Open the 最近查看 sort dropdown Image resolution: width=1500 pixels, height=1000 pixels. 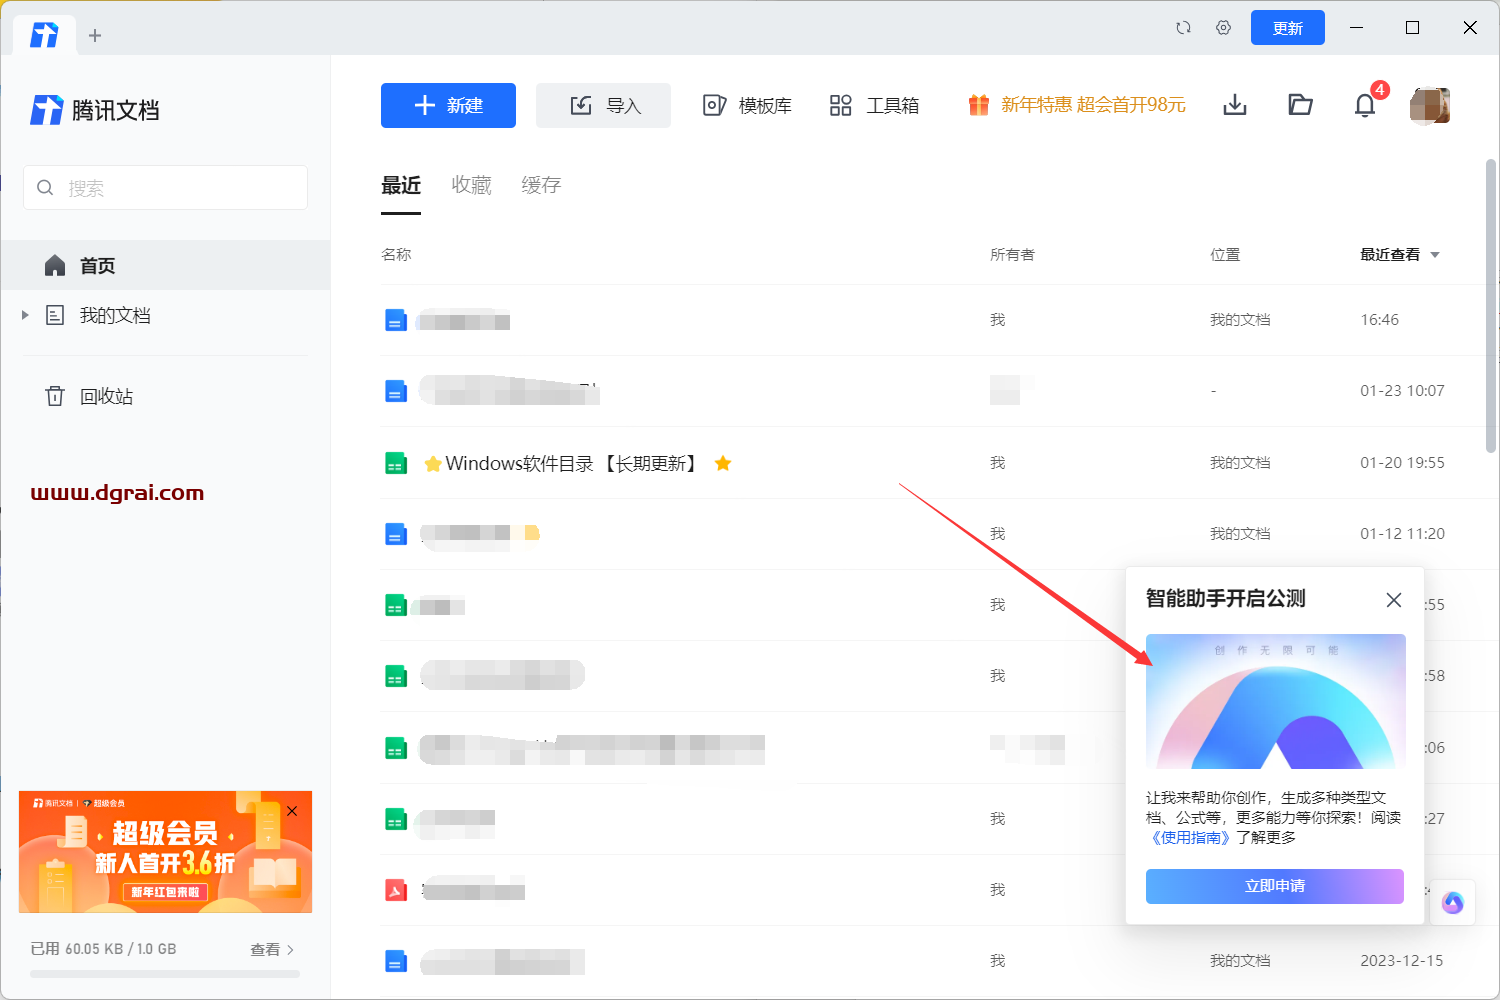[x=1400, y=255]
